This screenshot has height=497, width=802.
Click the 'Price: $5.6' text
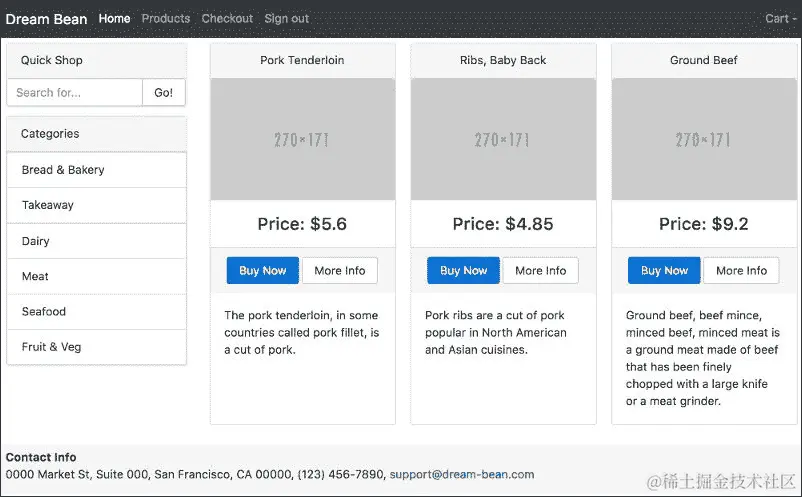[x=302, y=224]
